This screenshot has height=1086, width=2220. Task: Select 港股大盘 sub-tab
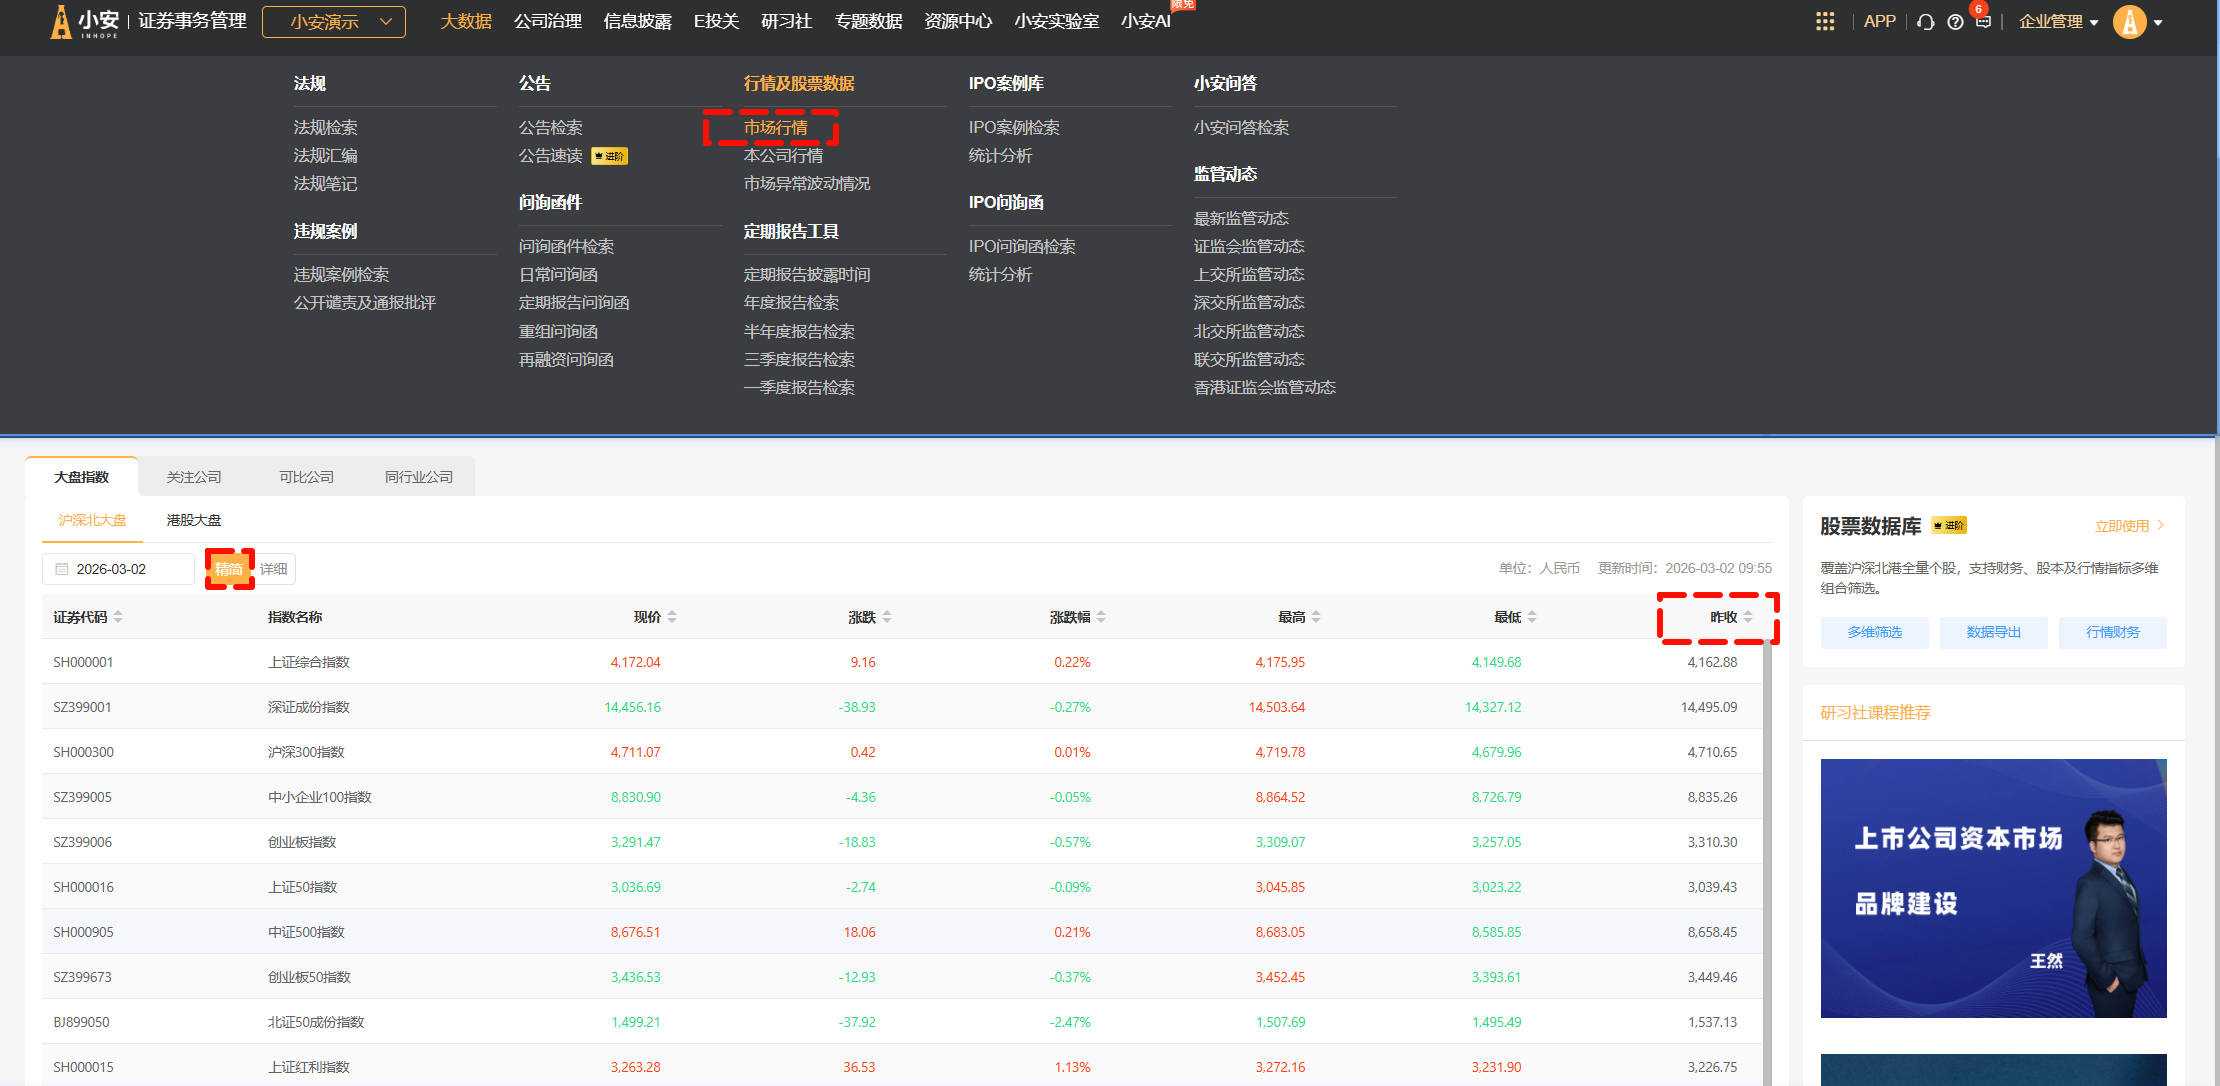pyautogui.click(x=193, y=520)
